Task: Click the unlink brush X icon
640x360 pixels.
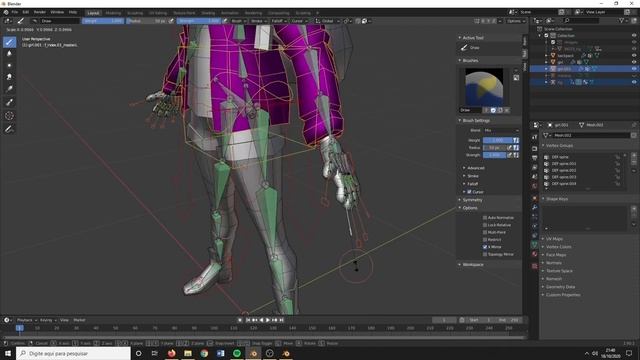Action: tap(507, 110)
